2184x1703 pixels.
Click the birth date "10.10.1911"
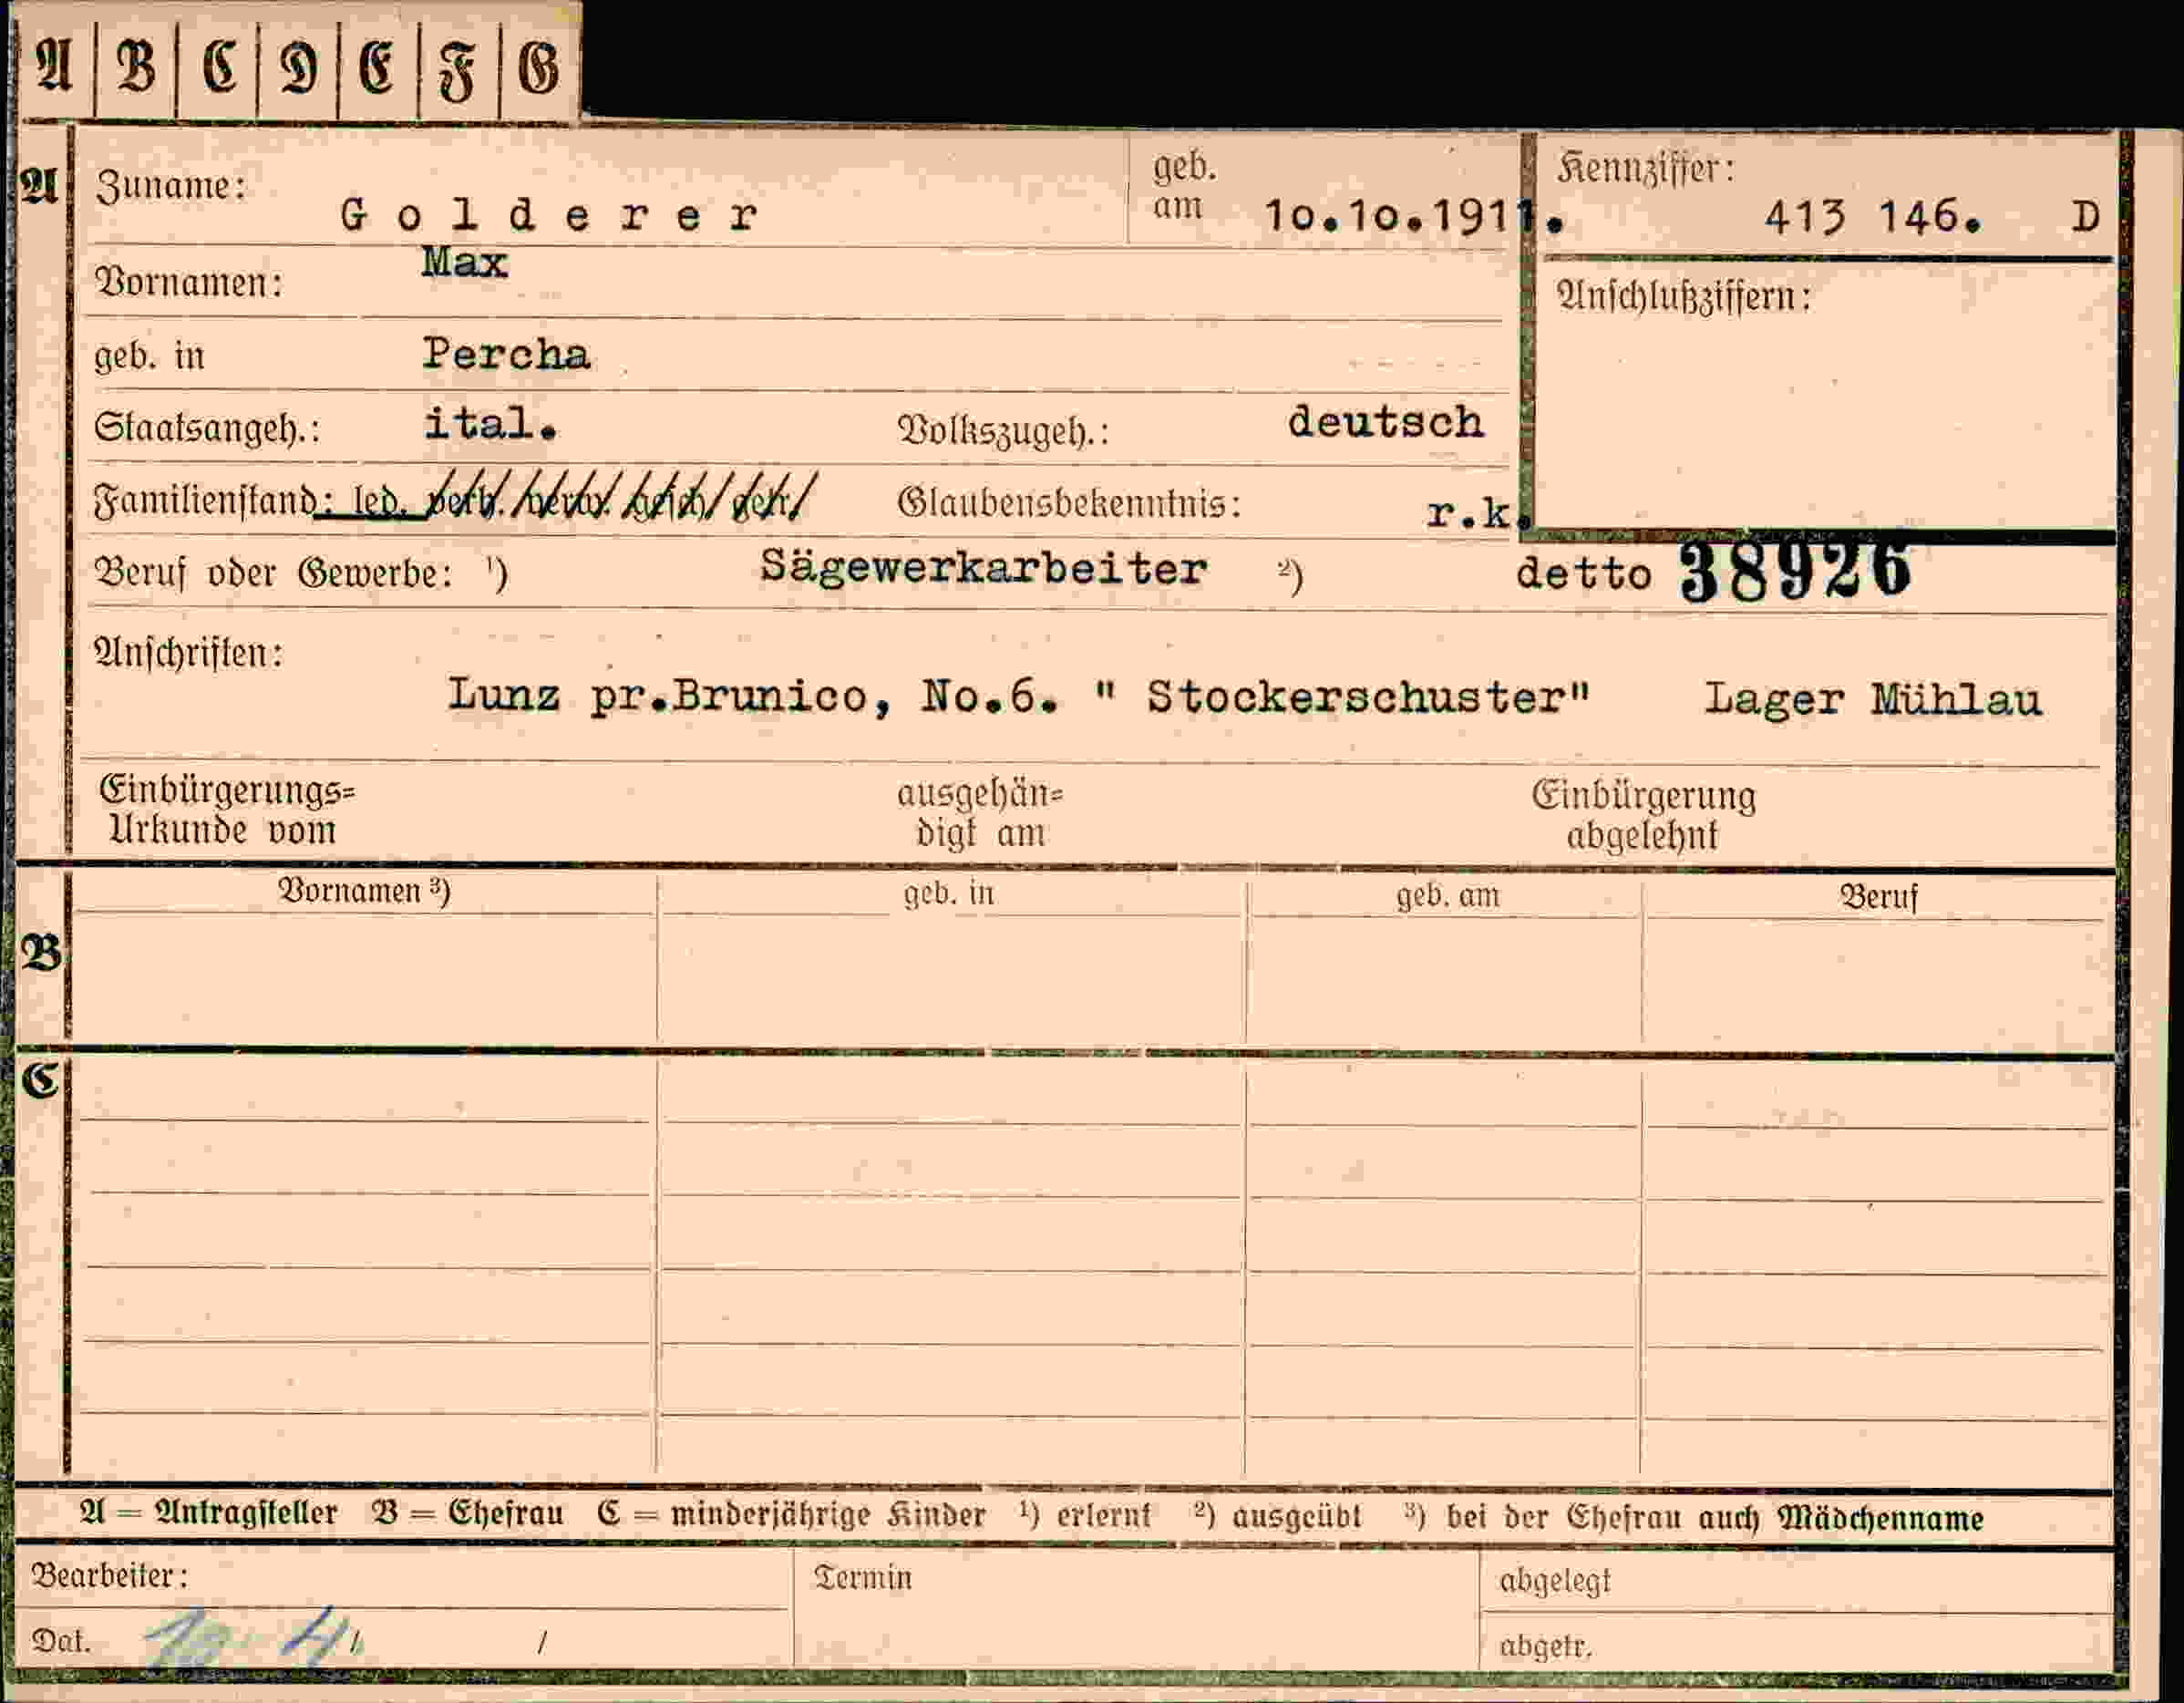click(x=1412, y=216)
